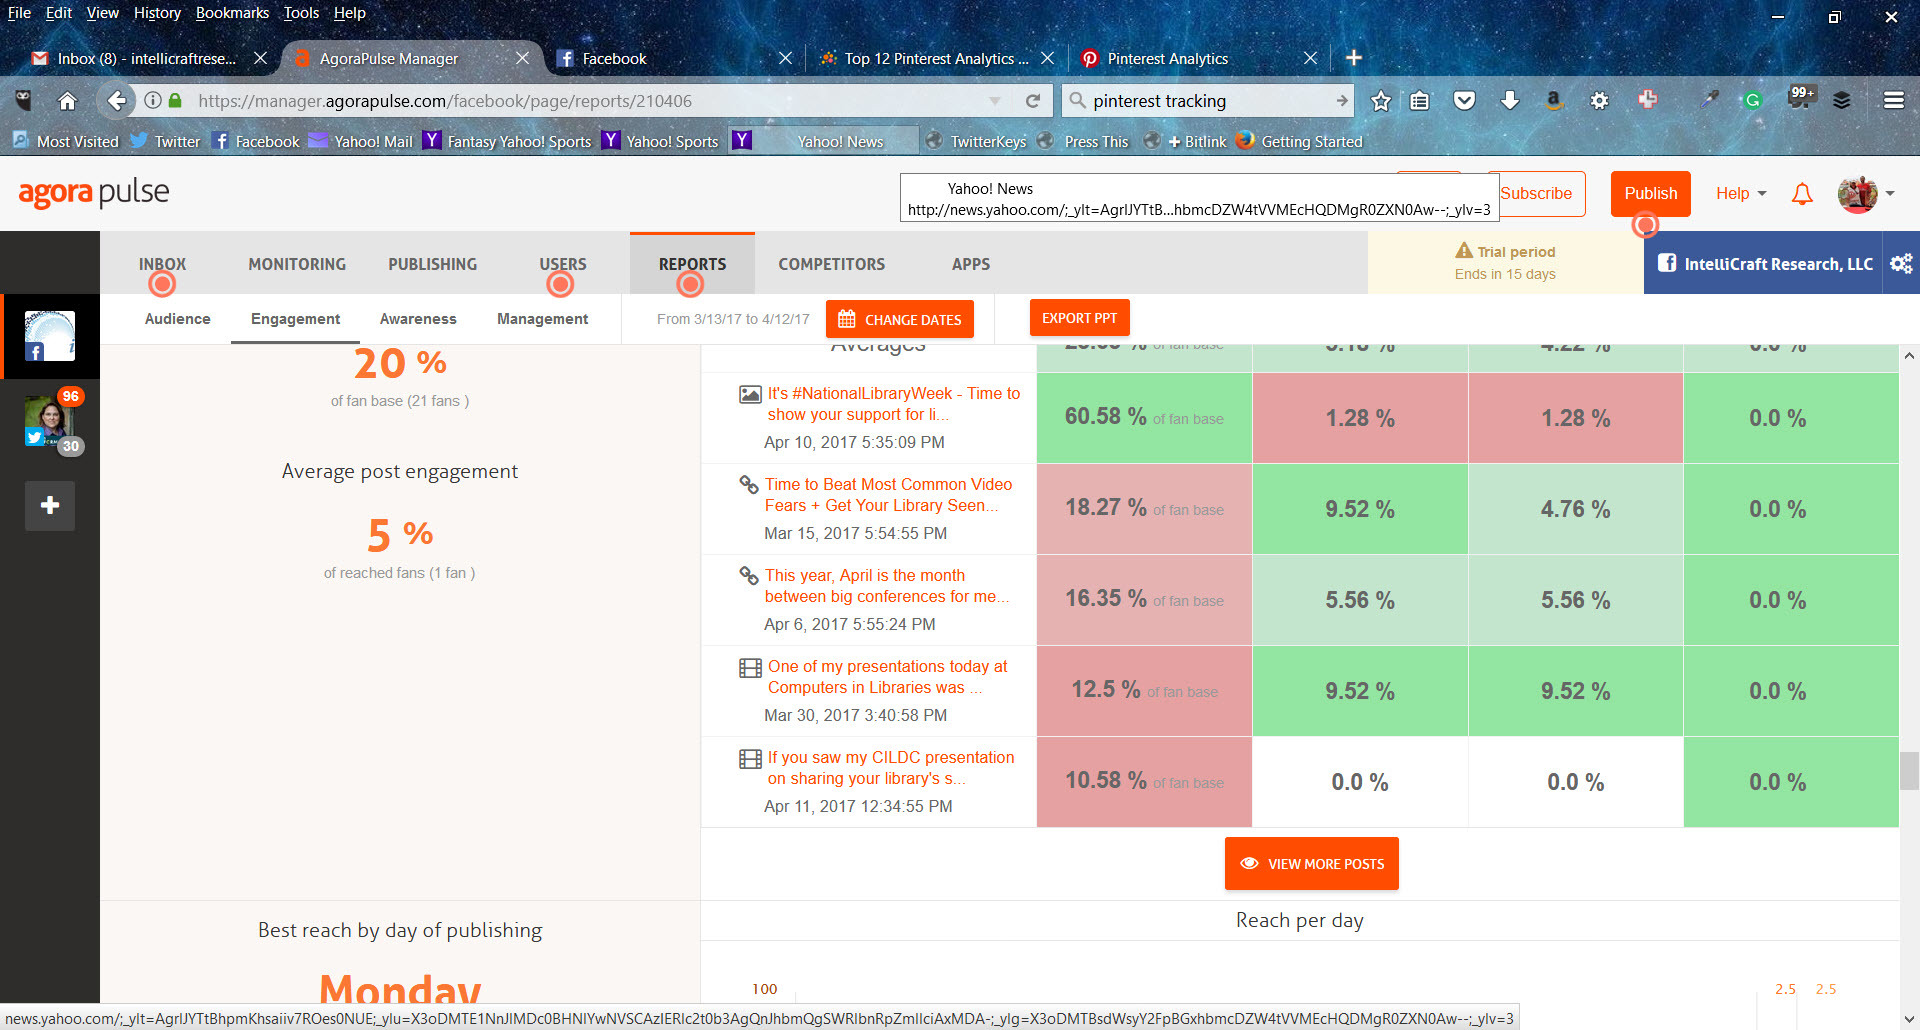The height and width of the screenshot is (1030, 1920).
Task: Go to the browser home page
Action: click(x=67, y=101)
